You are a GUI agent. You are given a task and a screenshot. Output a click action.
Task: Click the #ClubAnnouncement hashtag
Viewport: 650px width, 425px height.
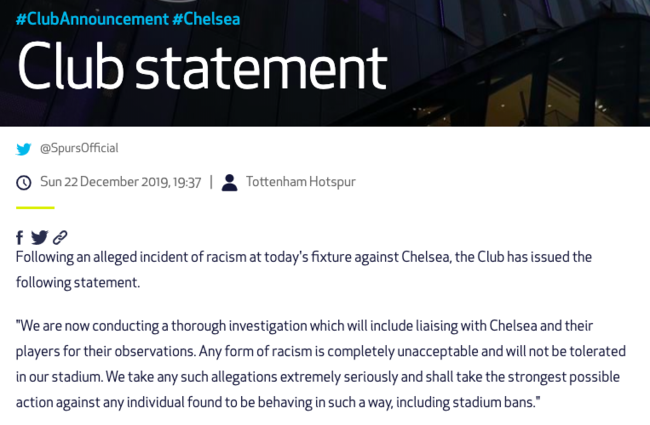[x=92, y=19]
